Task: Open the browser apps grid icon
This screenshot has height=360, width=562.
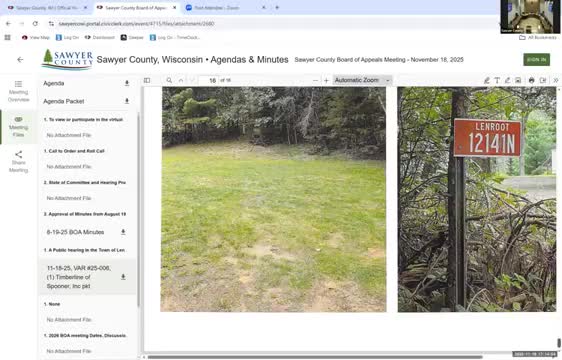Action: [8, 37]
